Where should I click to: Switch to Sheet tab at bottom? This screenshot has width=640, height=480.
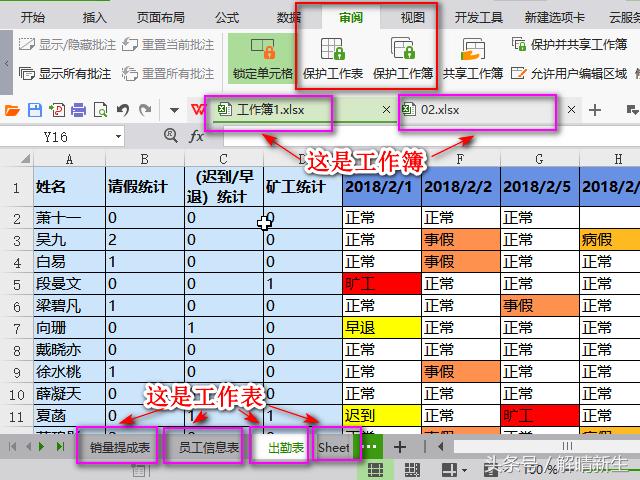pos(334,447)
